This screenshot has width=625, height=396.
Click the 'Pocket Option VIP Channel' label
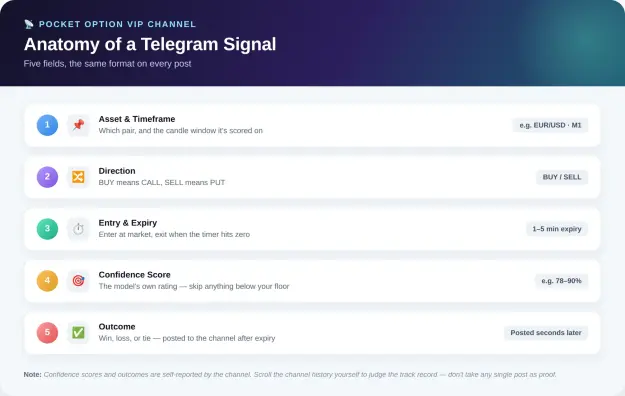click(x=117, y=24)
